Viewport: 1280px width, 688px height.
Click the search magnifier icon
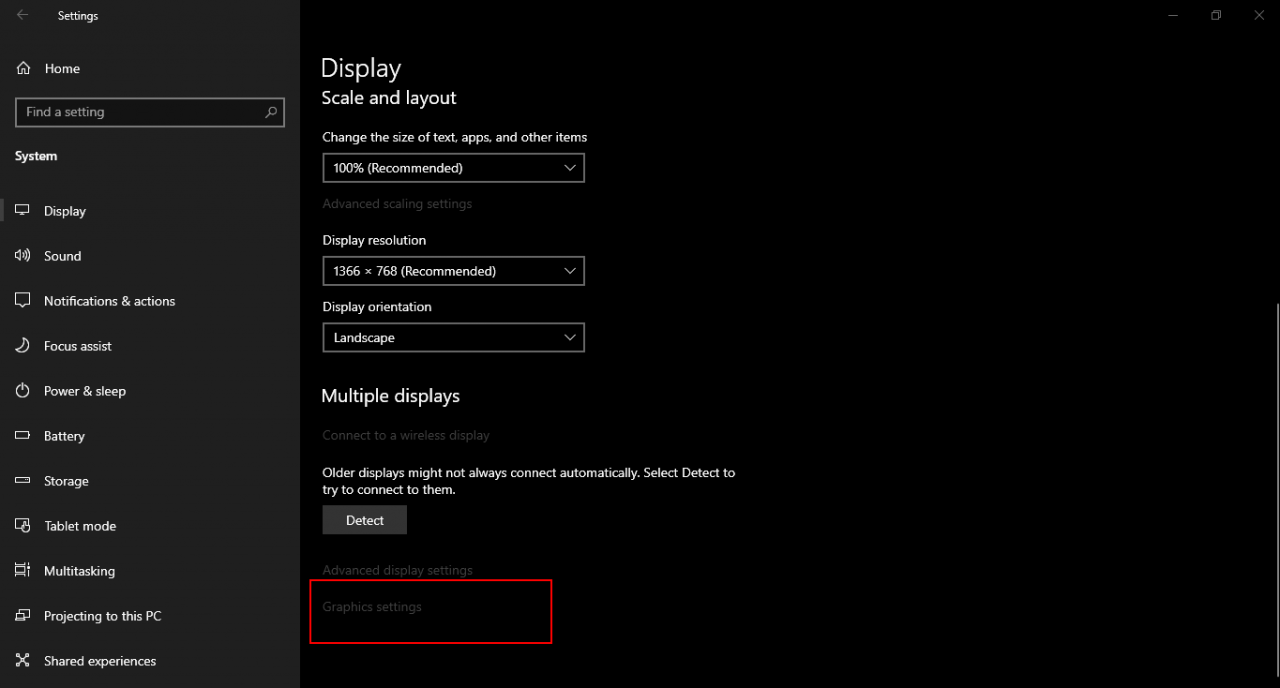[x=271, y=112]
